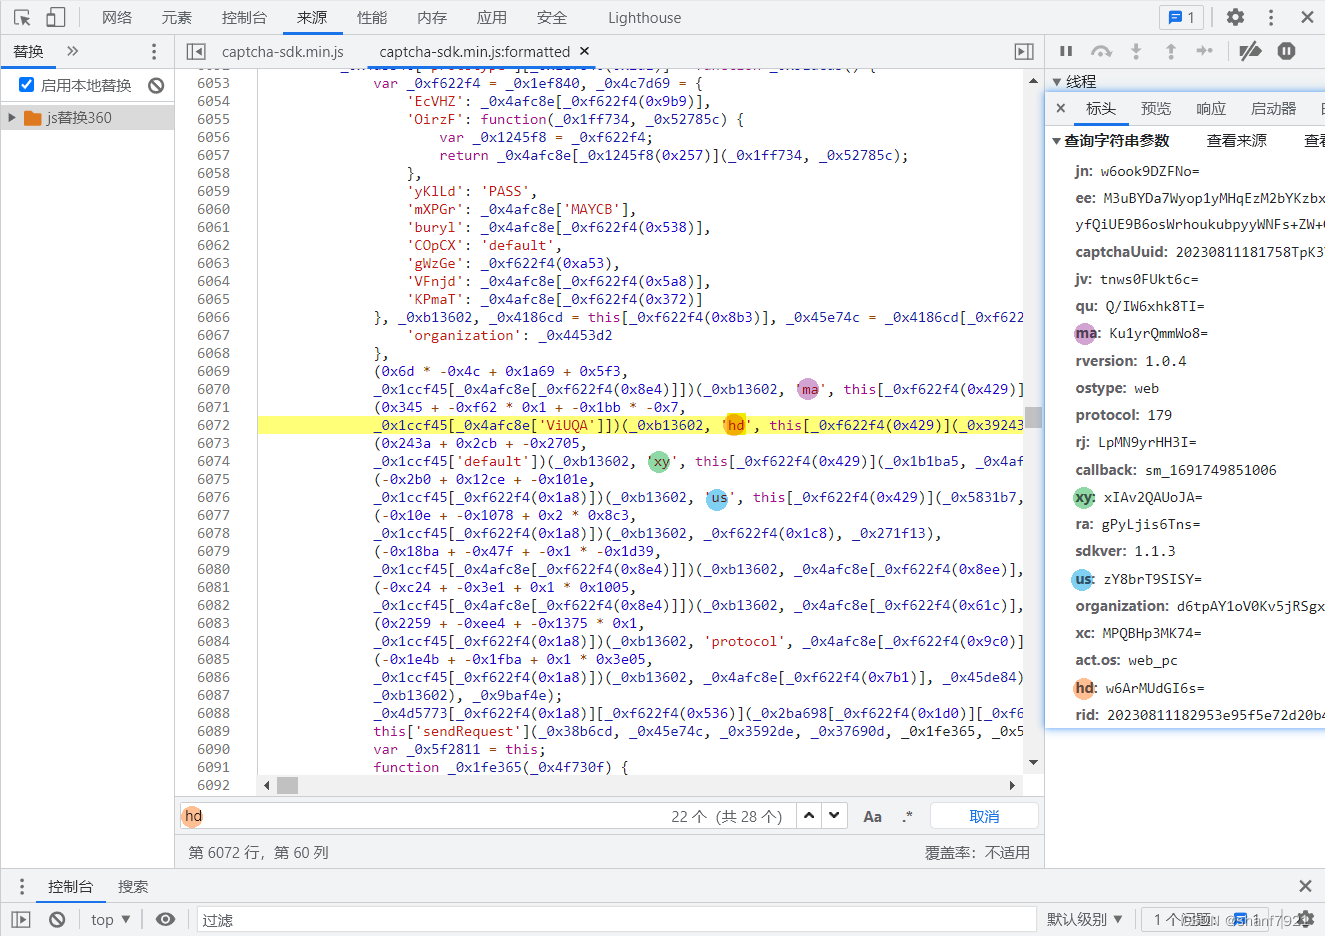Viewport: 1325px width, 936px height.
Task: Click the horizontal scrollbar right arrow
Action: [1013, 786]
